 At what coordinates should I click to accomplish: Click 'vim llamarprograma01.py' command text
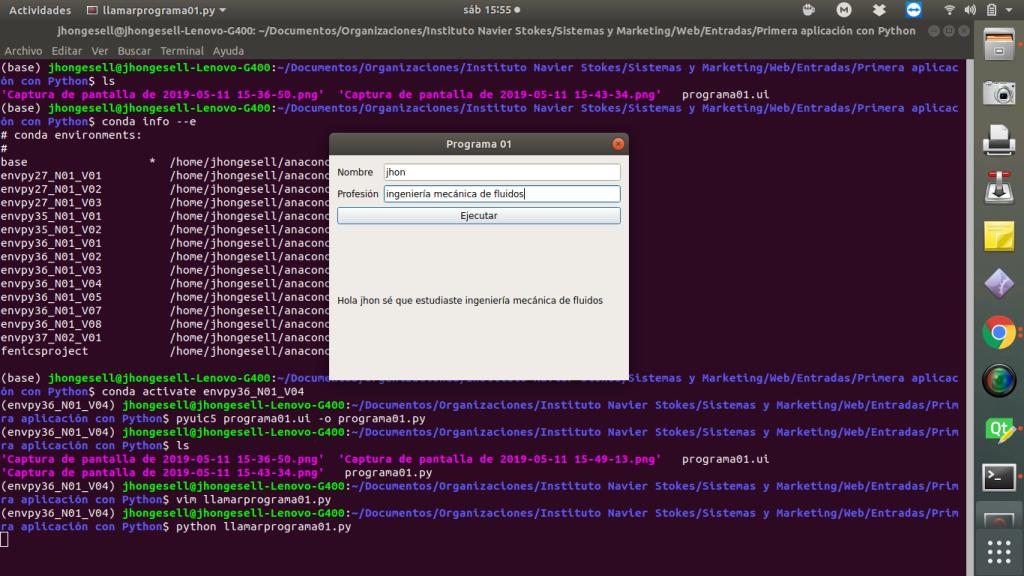253,500
